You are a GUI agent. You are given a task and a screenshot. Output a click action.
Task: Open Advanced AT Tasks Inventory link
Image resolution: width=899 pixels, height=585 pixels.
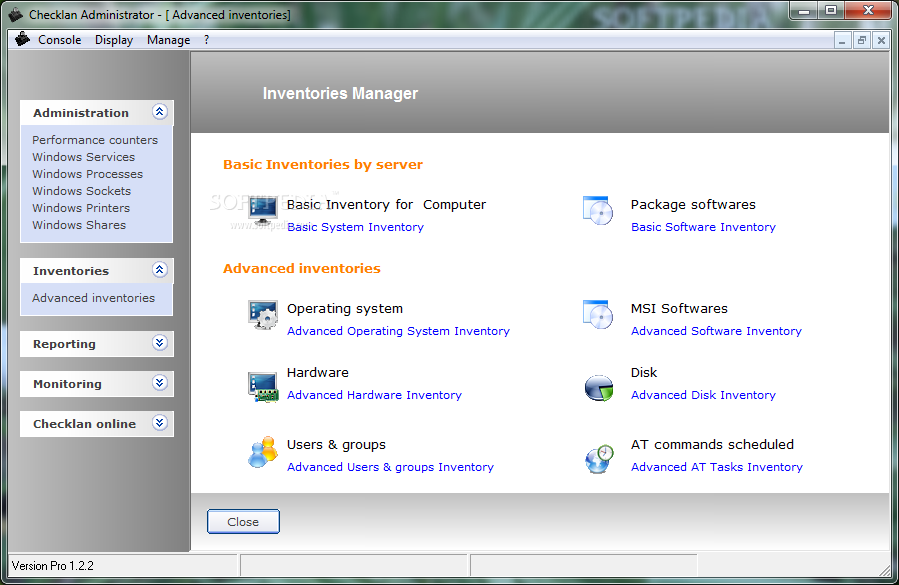coord(717,467)
